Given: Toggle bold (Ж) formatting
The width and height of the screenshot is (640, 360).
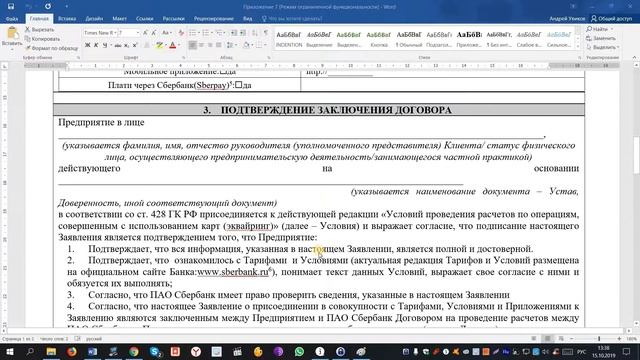Looking at the screenshot, I should coord(87,45).
